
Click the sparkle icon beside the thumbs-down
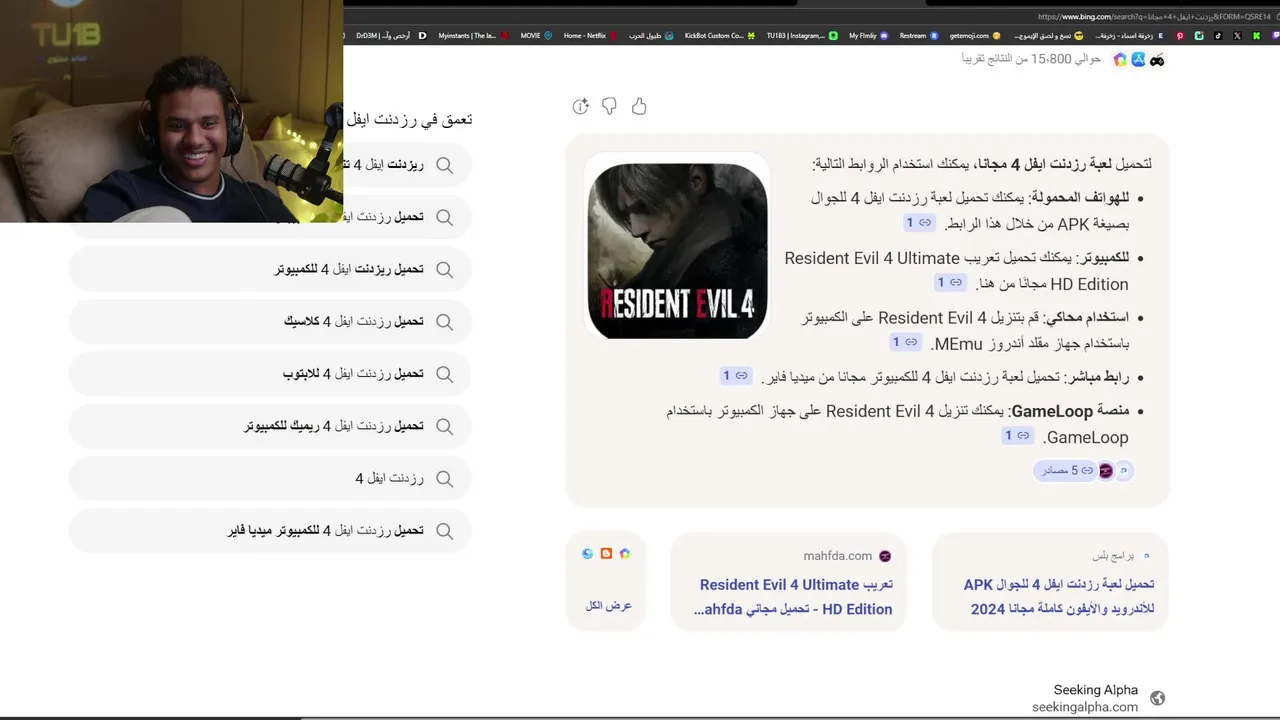[580, 106]
